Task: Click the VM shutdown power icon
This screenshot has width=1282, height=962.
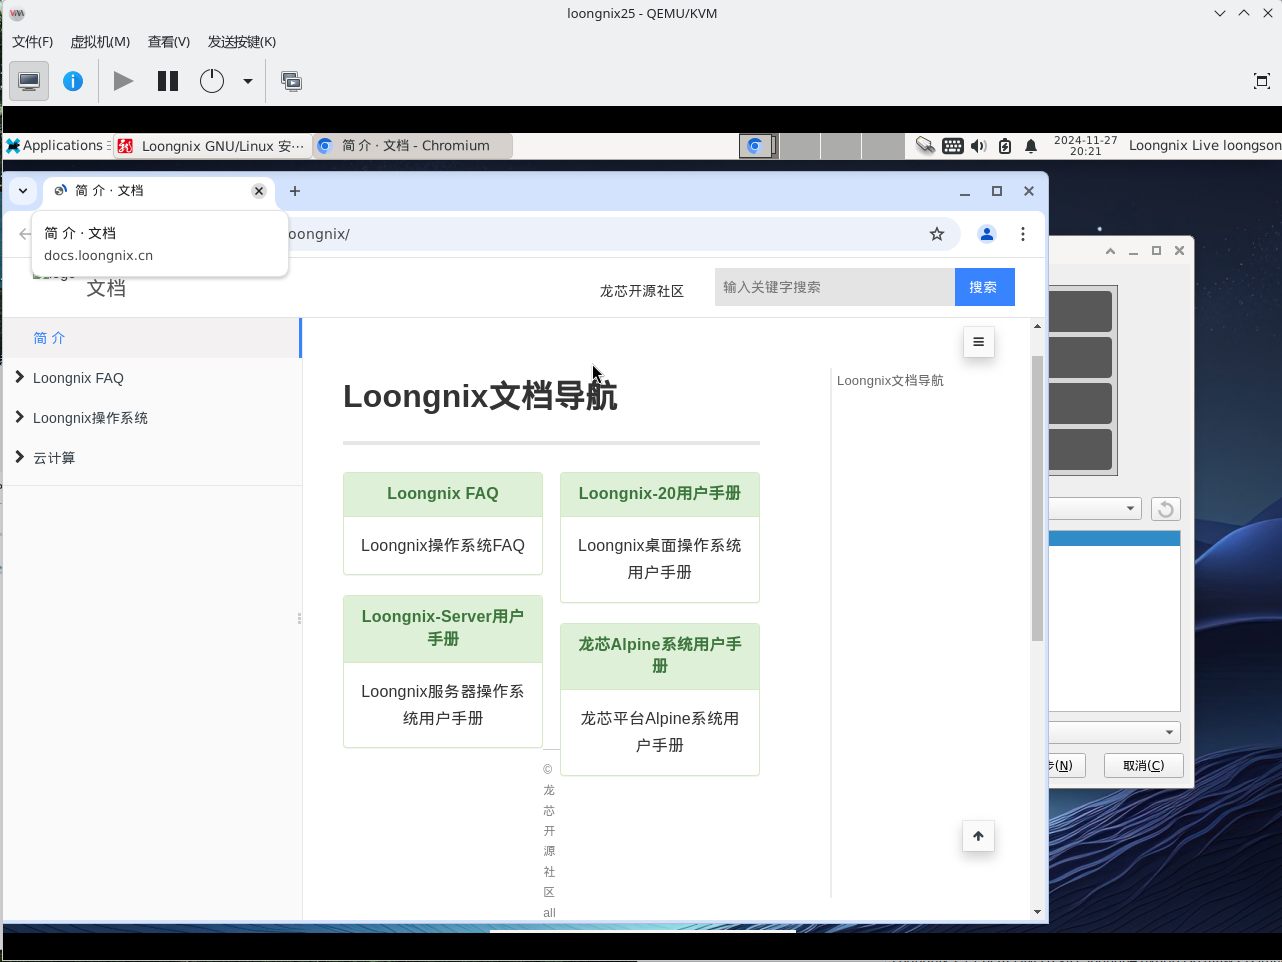Action: point(212,81)
